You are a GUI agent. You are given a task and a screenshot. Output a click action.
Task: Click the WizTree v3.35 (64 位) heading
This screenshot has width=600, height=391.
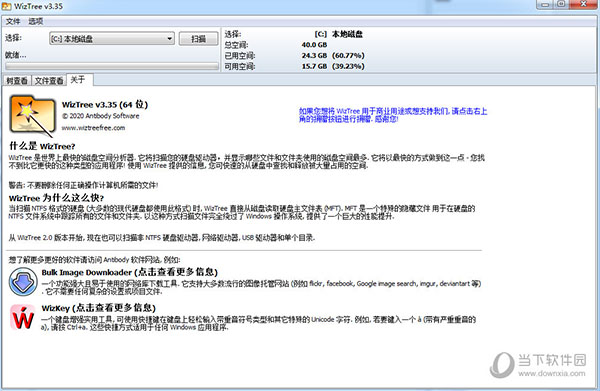point(105,104)
